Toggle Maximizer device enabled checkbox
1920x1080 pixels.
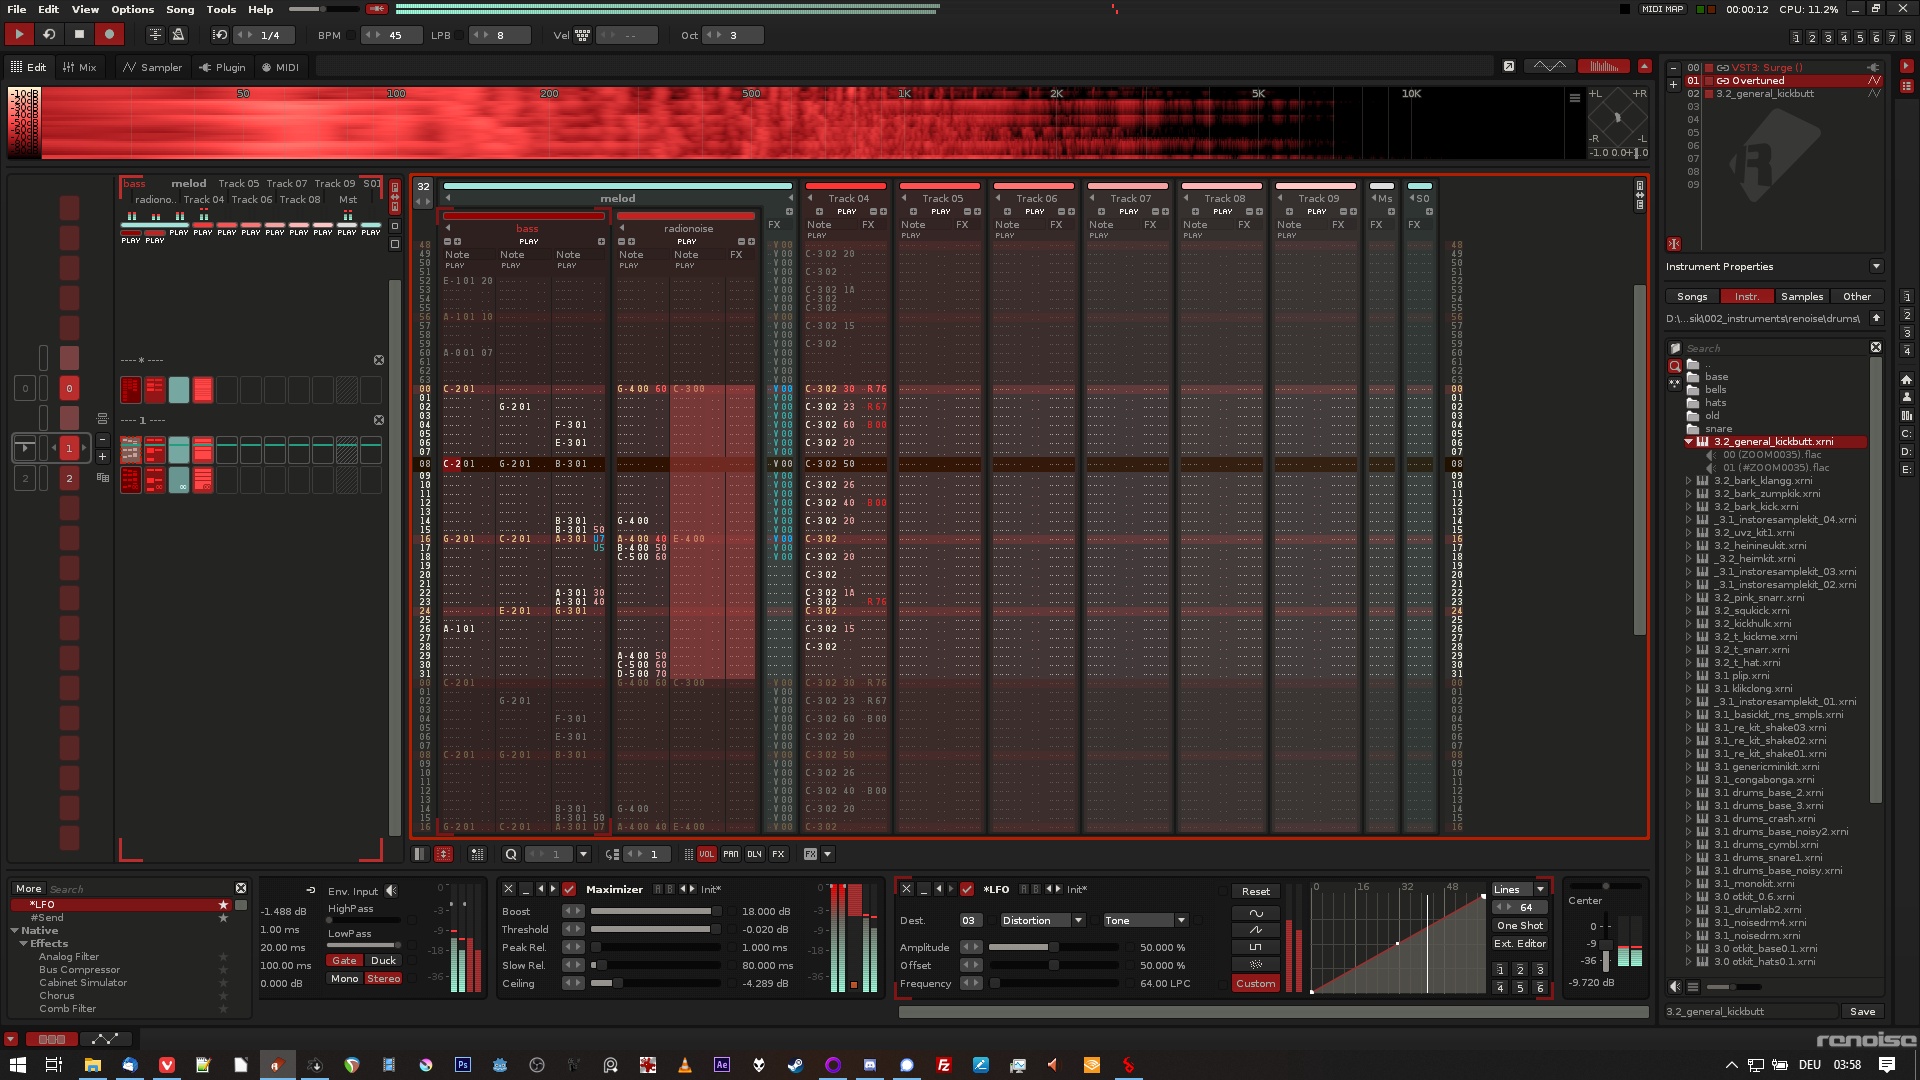(569, 889)
